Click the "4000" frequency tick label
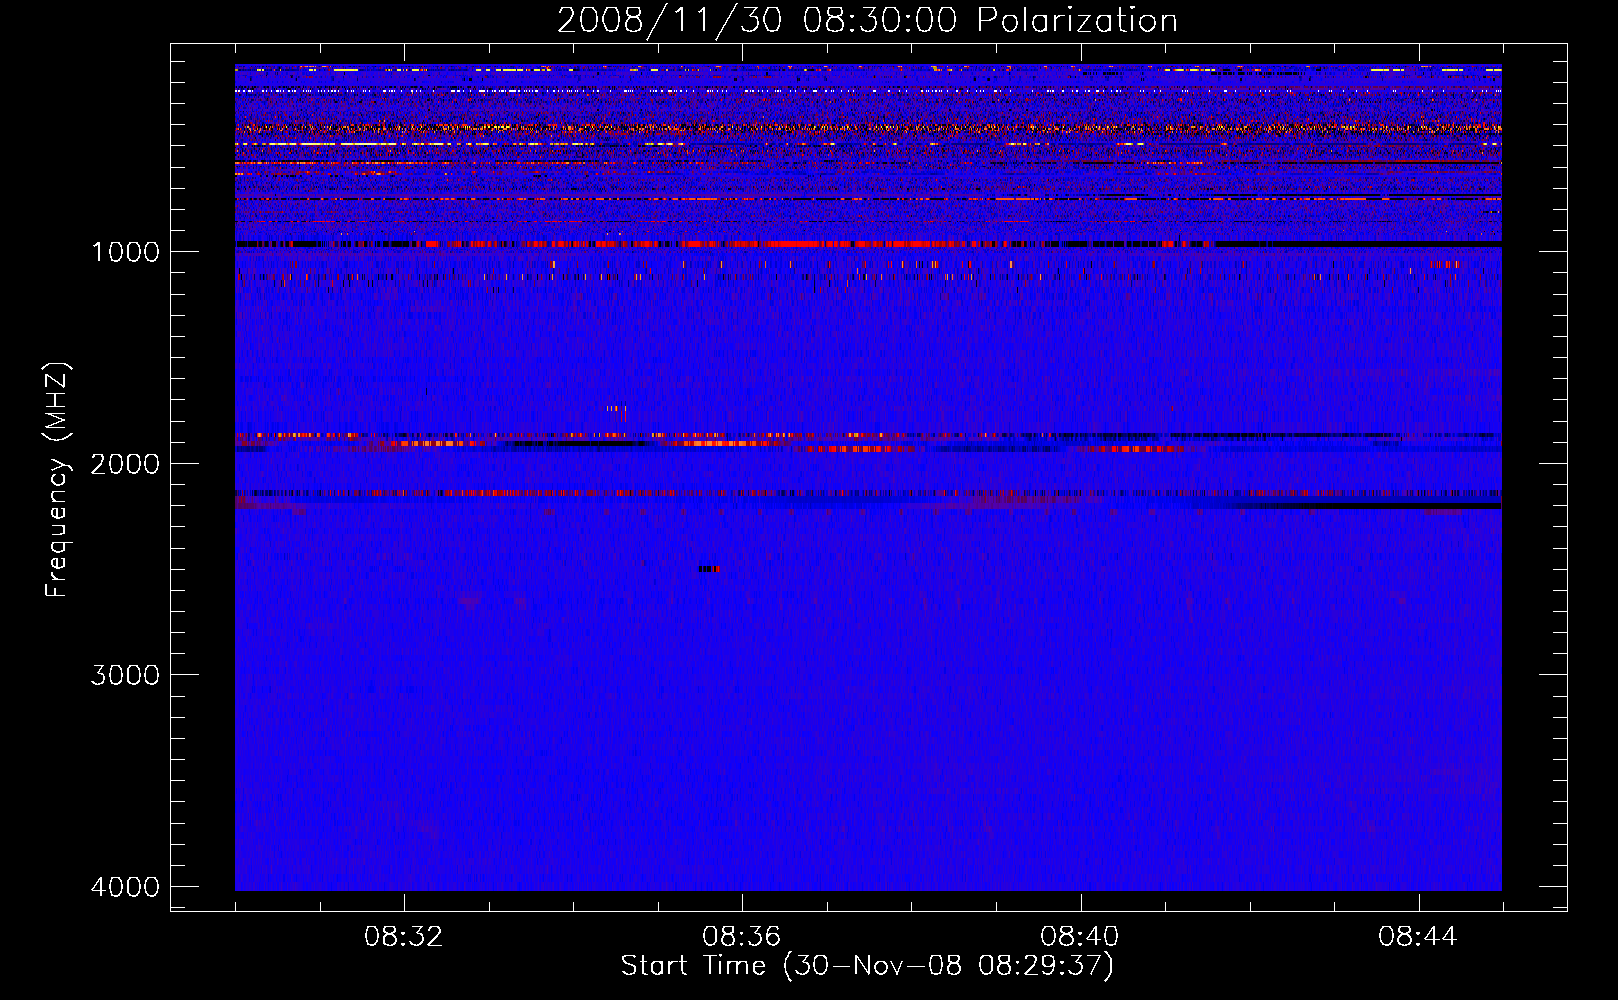The image size is (1618, 1000). [x=125, y=887]
